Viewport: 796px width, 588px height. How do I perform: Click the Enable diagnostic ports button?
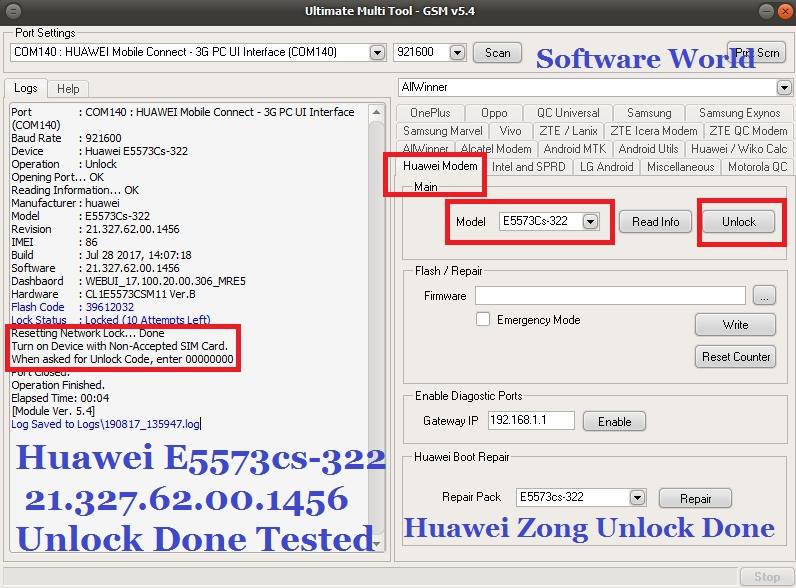(614, 421)
